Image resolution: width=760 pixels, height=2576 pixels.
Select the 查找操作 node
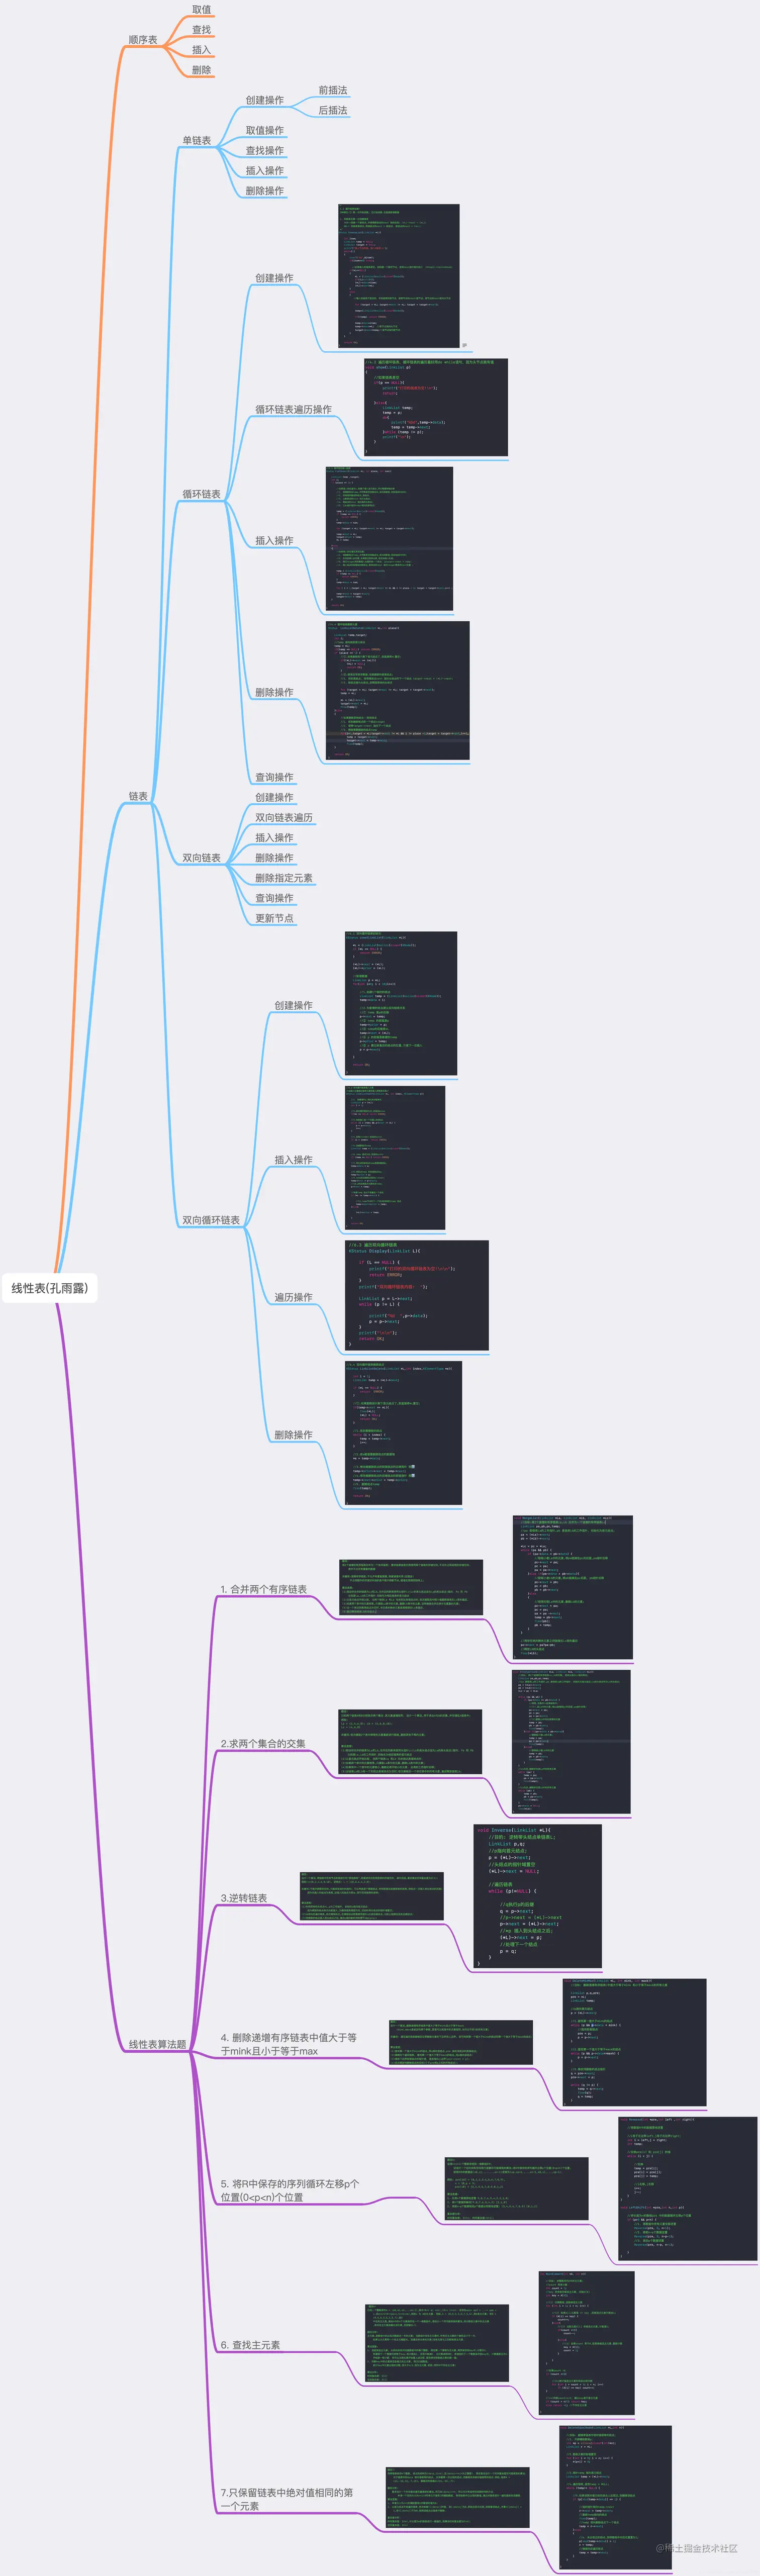[x=265, y=150]
